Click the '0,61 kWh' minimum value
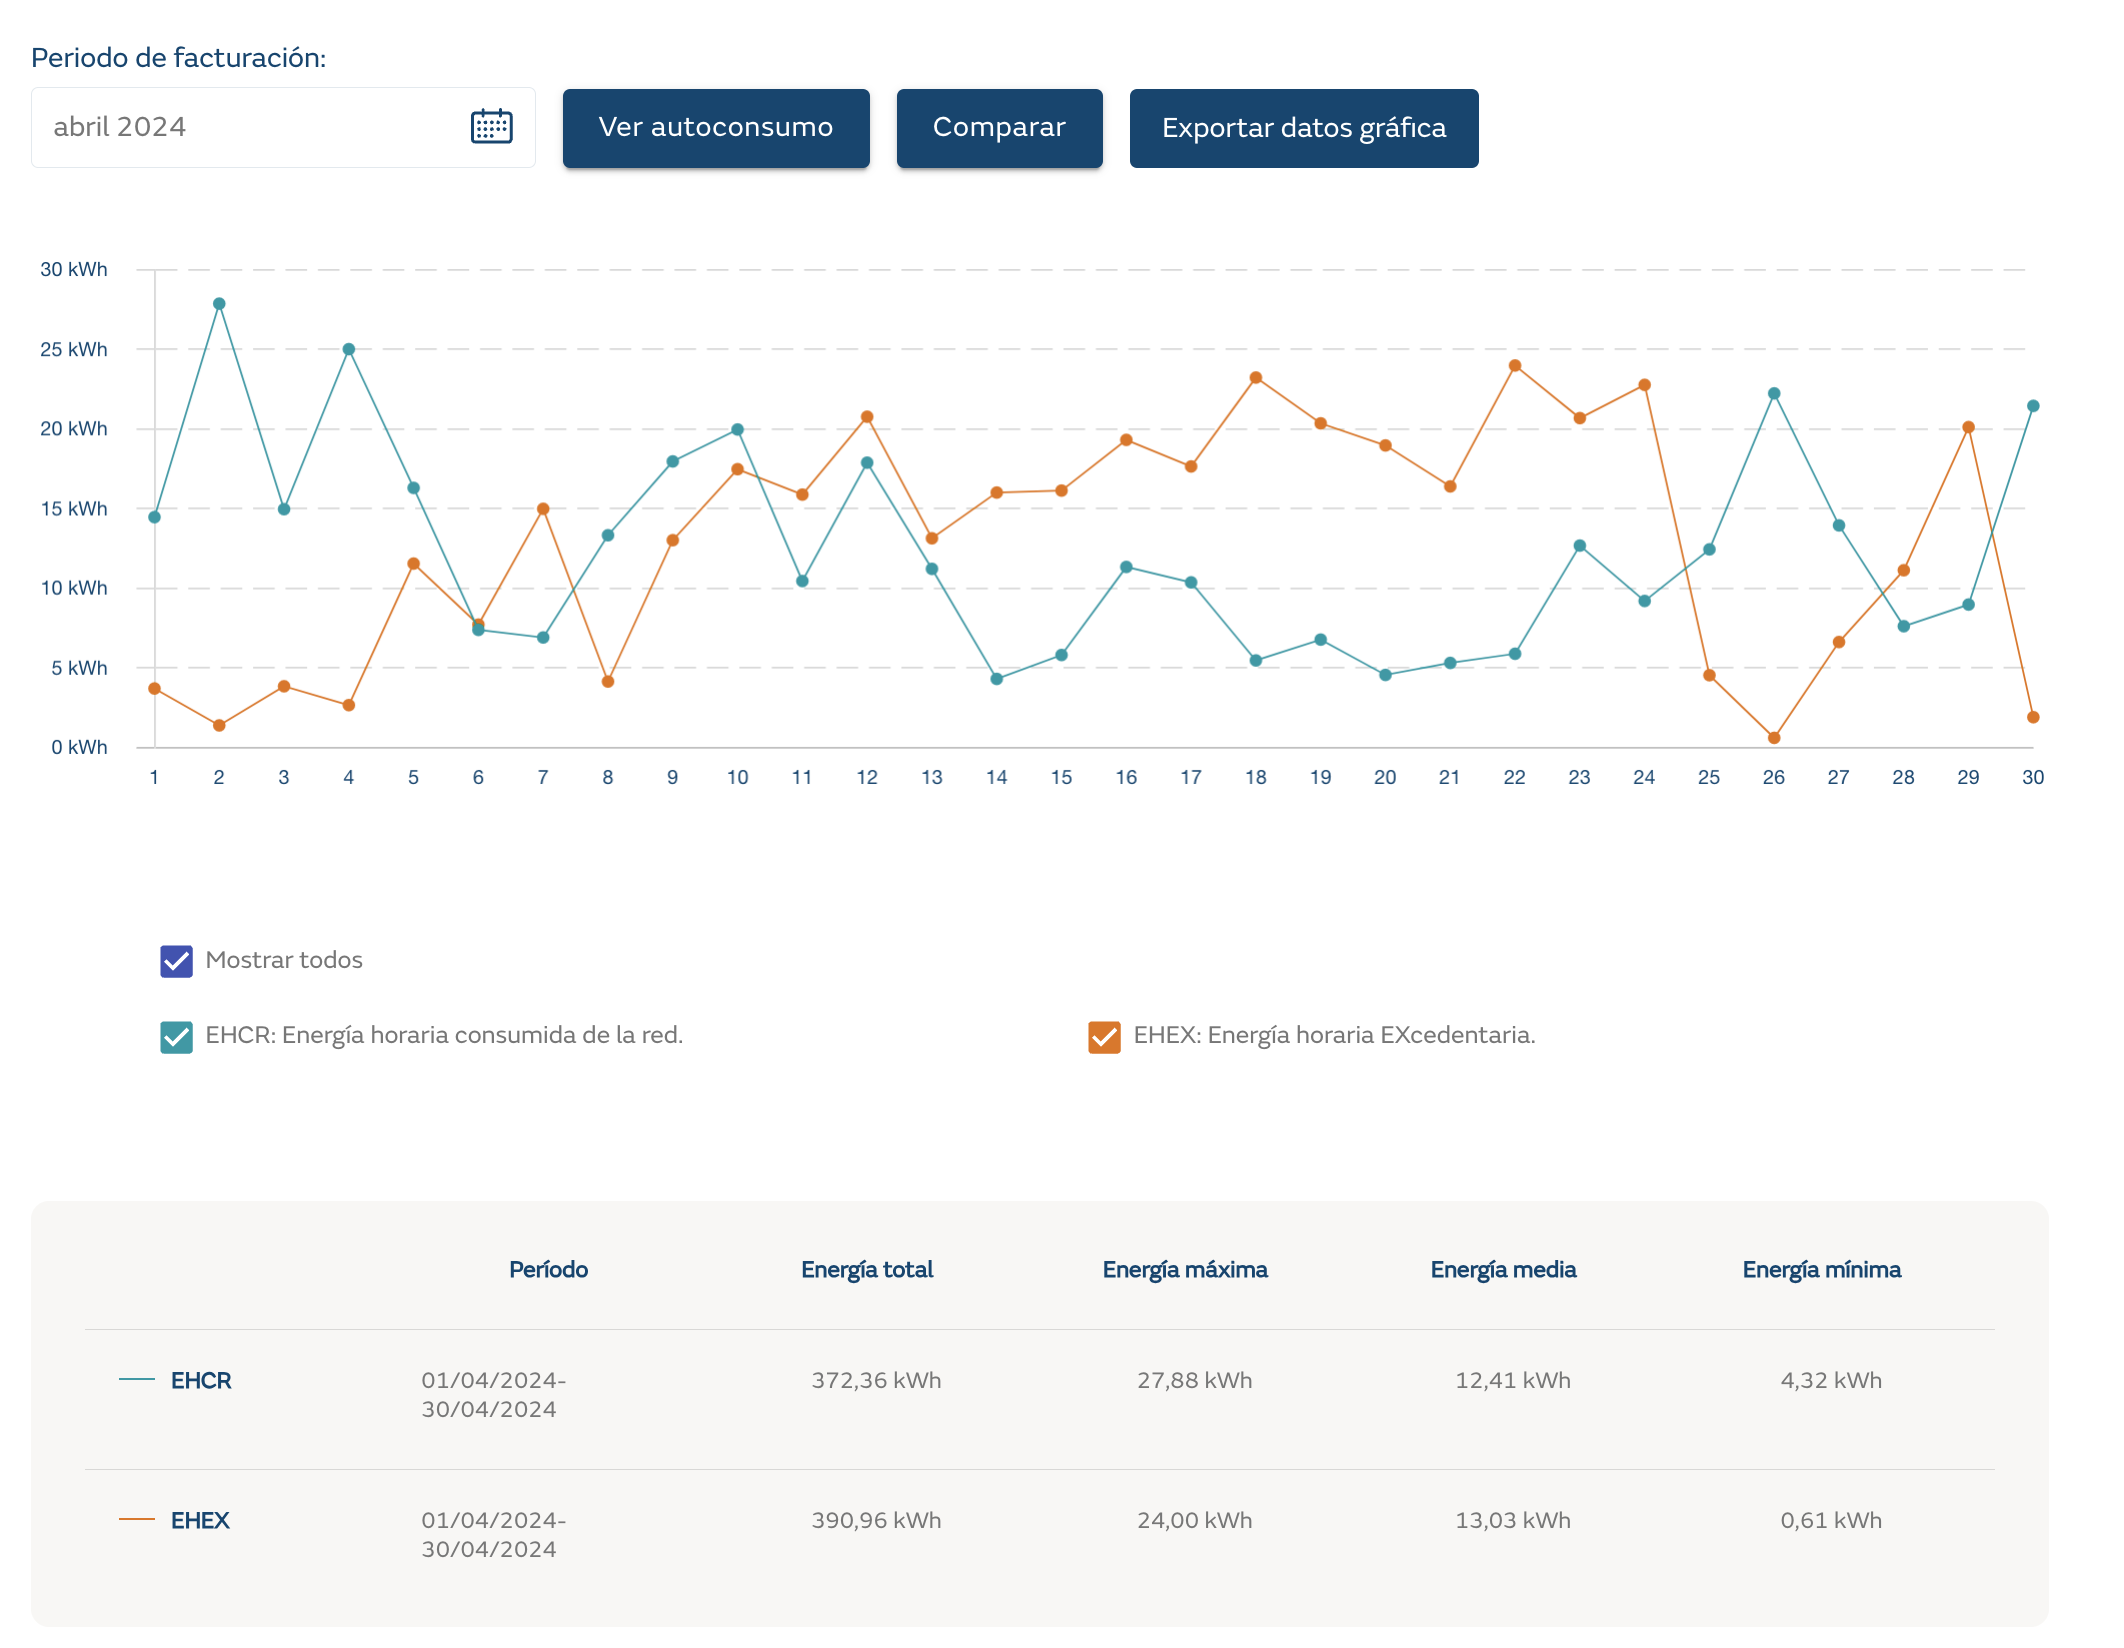The height and width of the screenshot is (1648, 2124). [1831, 1521]
